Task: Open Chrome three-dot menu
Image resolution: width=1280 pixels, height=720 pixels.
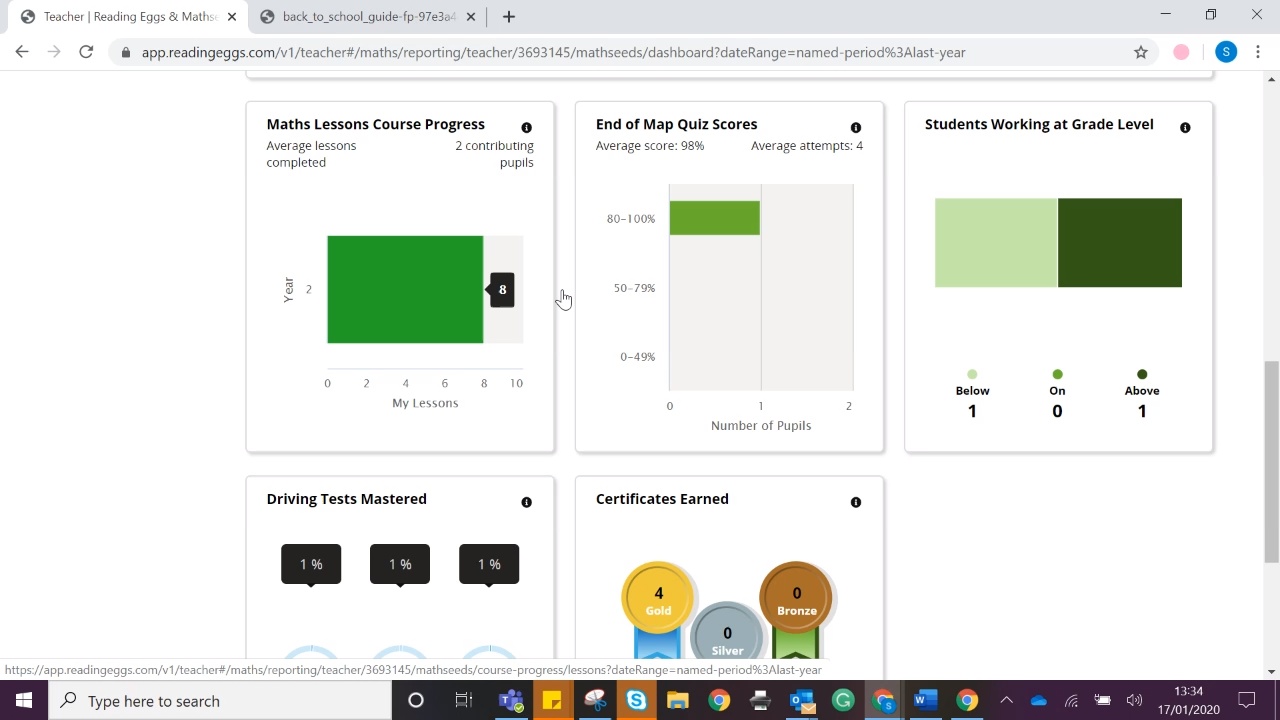Action: (1258, 52)
